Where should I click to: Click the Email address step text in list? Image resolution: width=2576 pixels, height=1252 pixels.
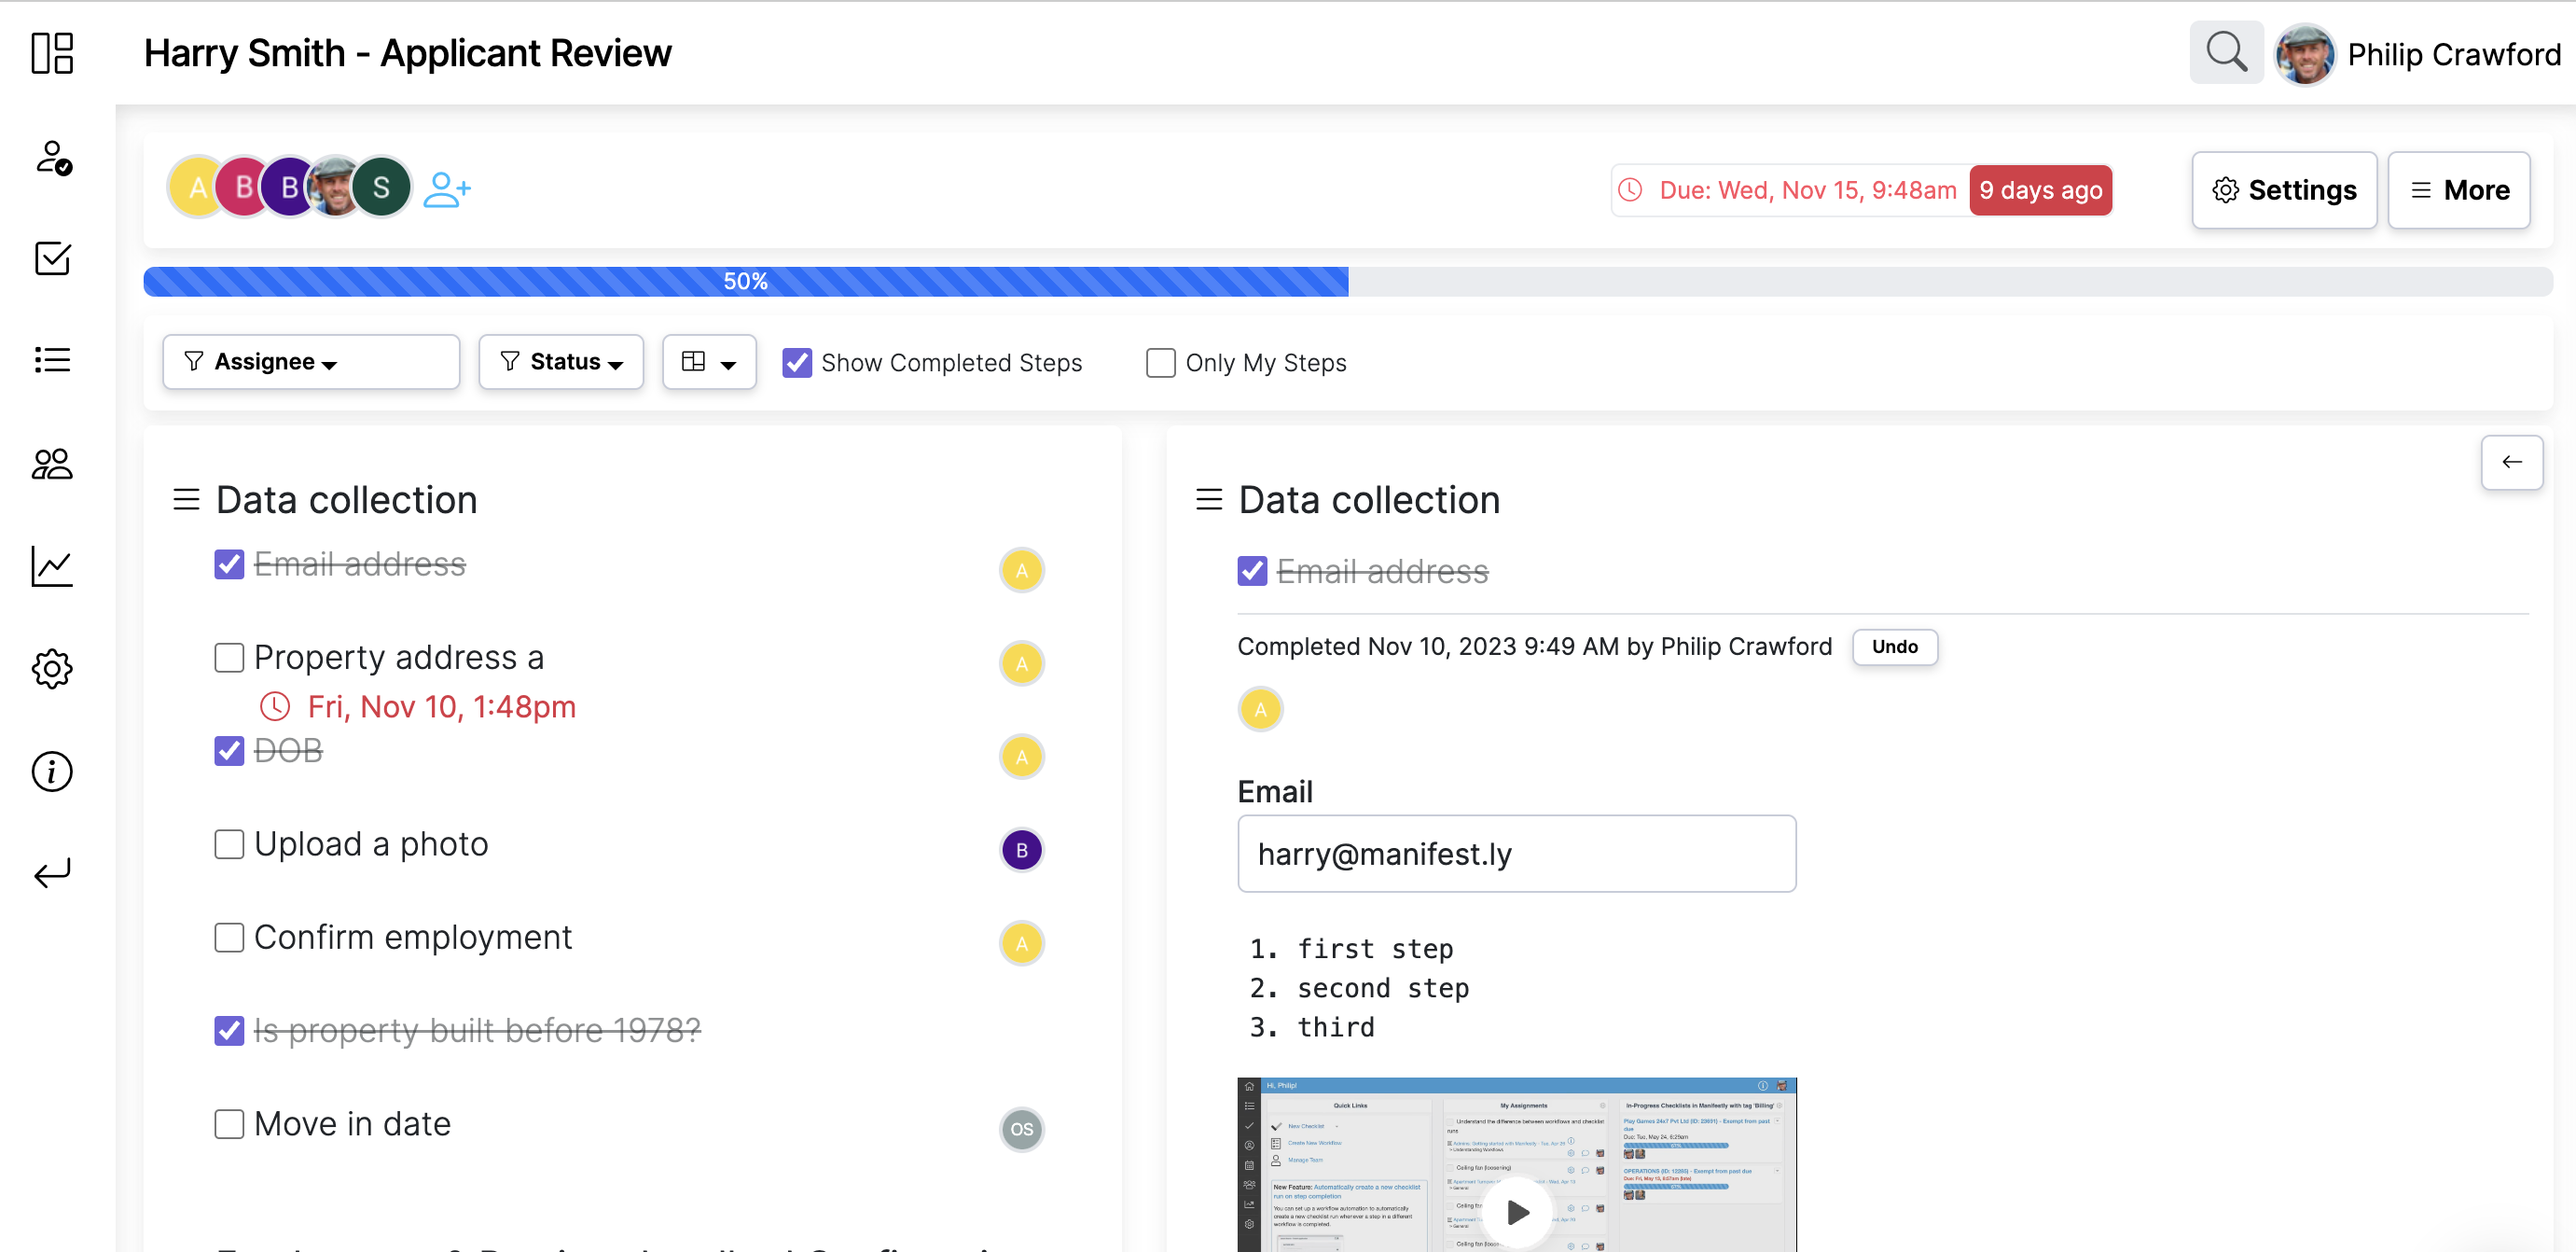pyautogui.click(x=359, y=564)
